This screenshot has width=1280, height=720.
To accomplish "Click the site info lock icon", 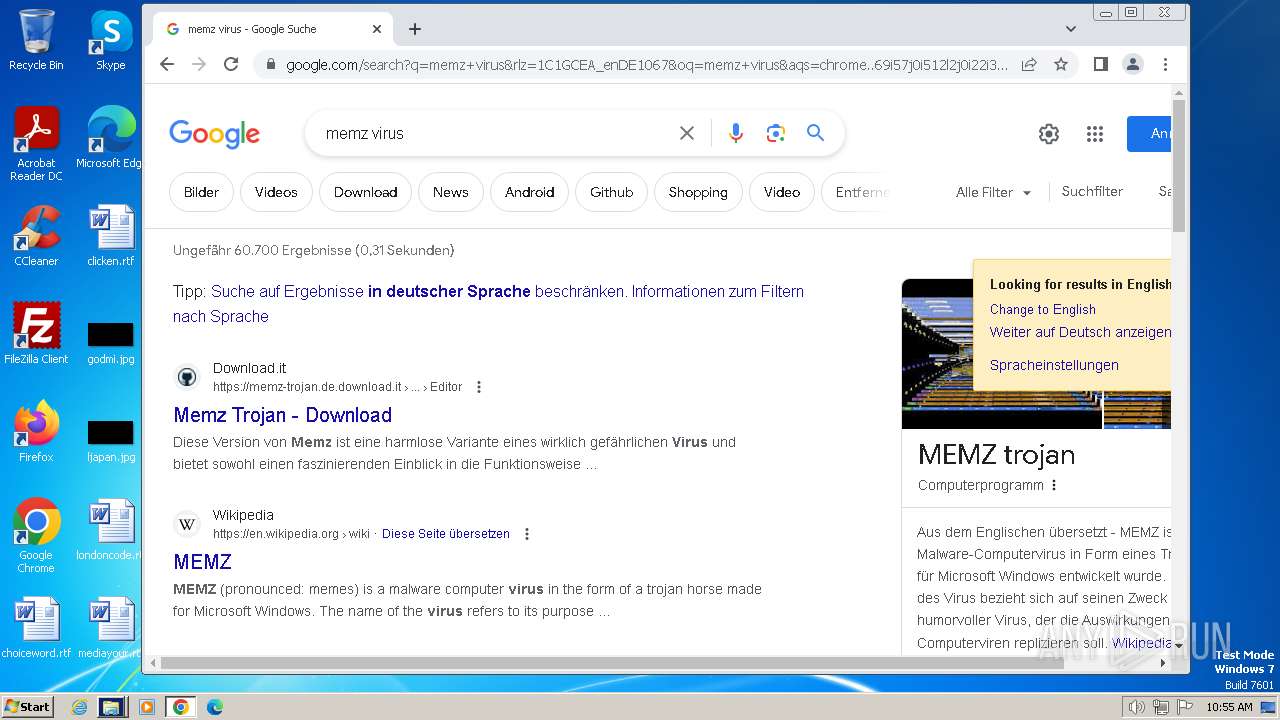I will point(270,64).
